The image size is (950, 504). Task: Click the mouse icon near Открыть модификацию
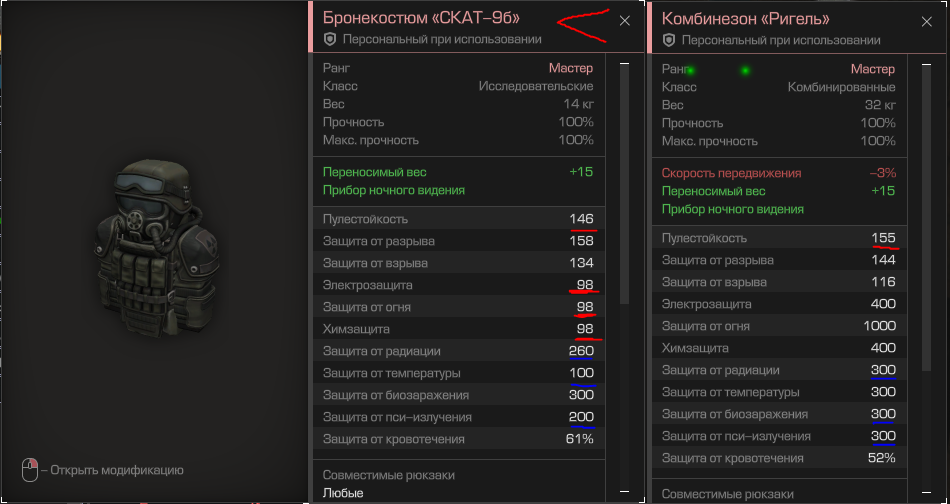point(30,470)
